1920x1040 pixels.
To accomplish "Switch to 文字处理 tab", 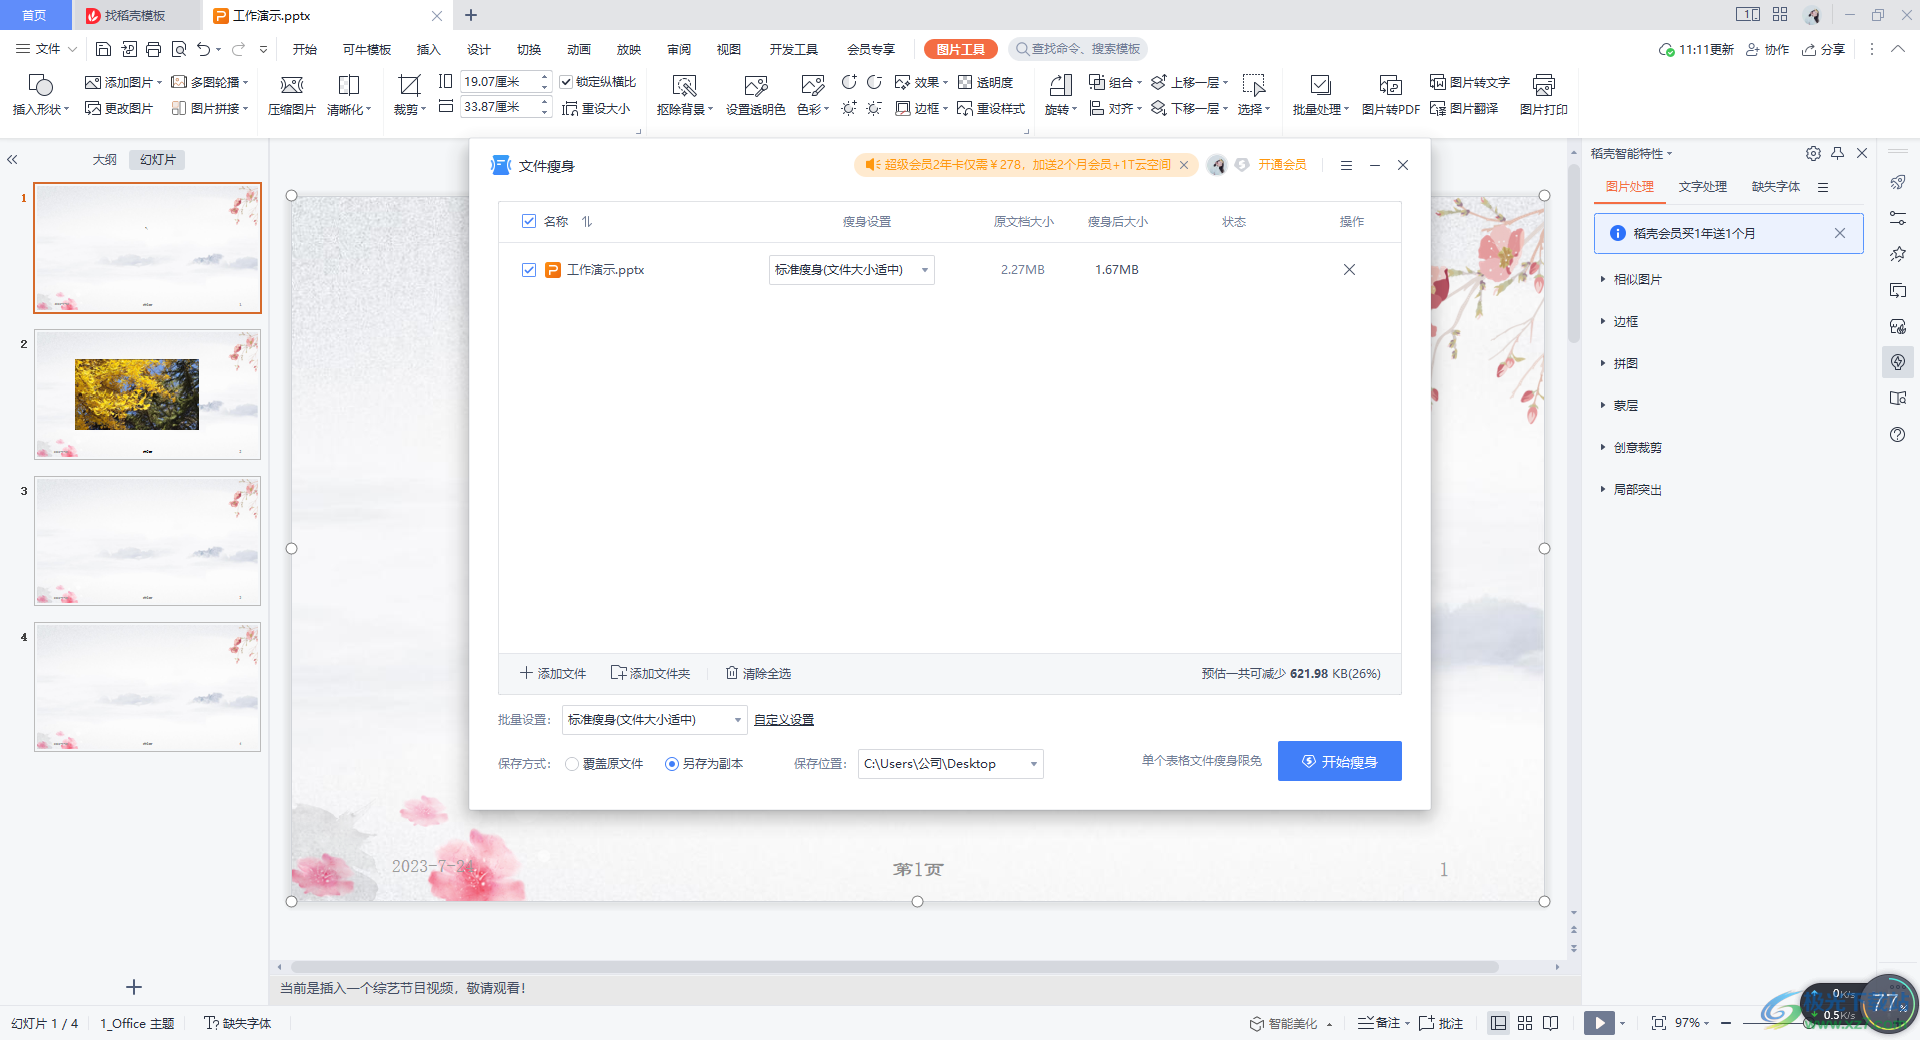I will pos(1702,186).
